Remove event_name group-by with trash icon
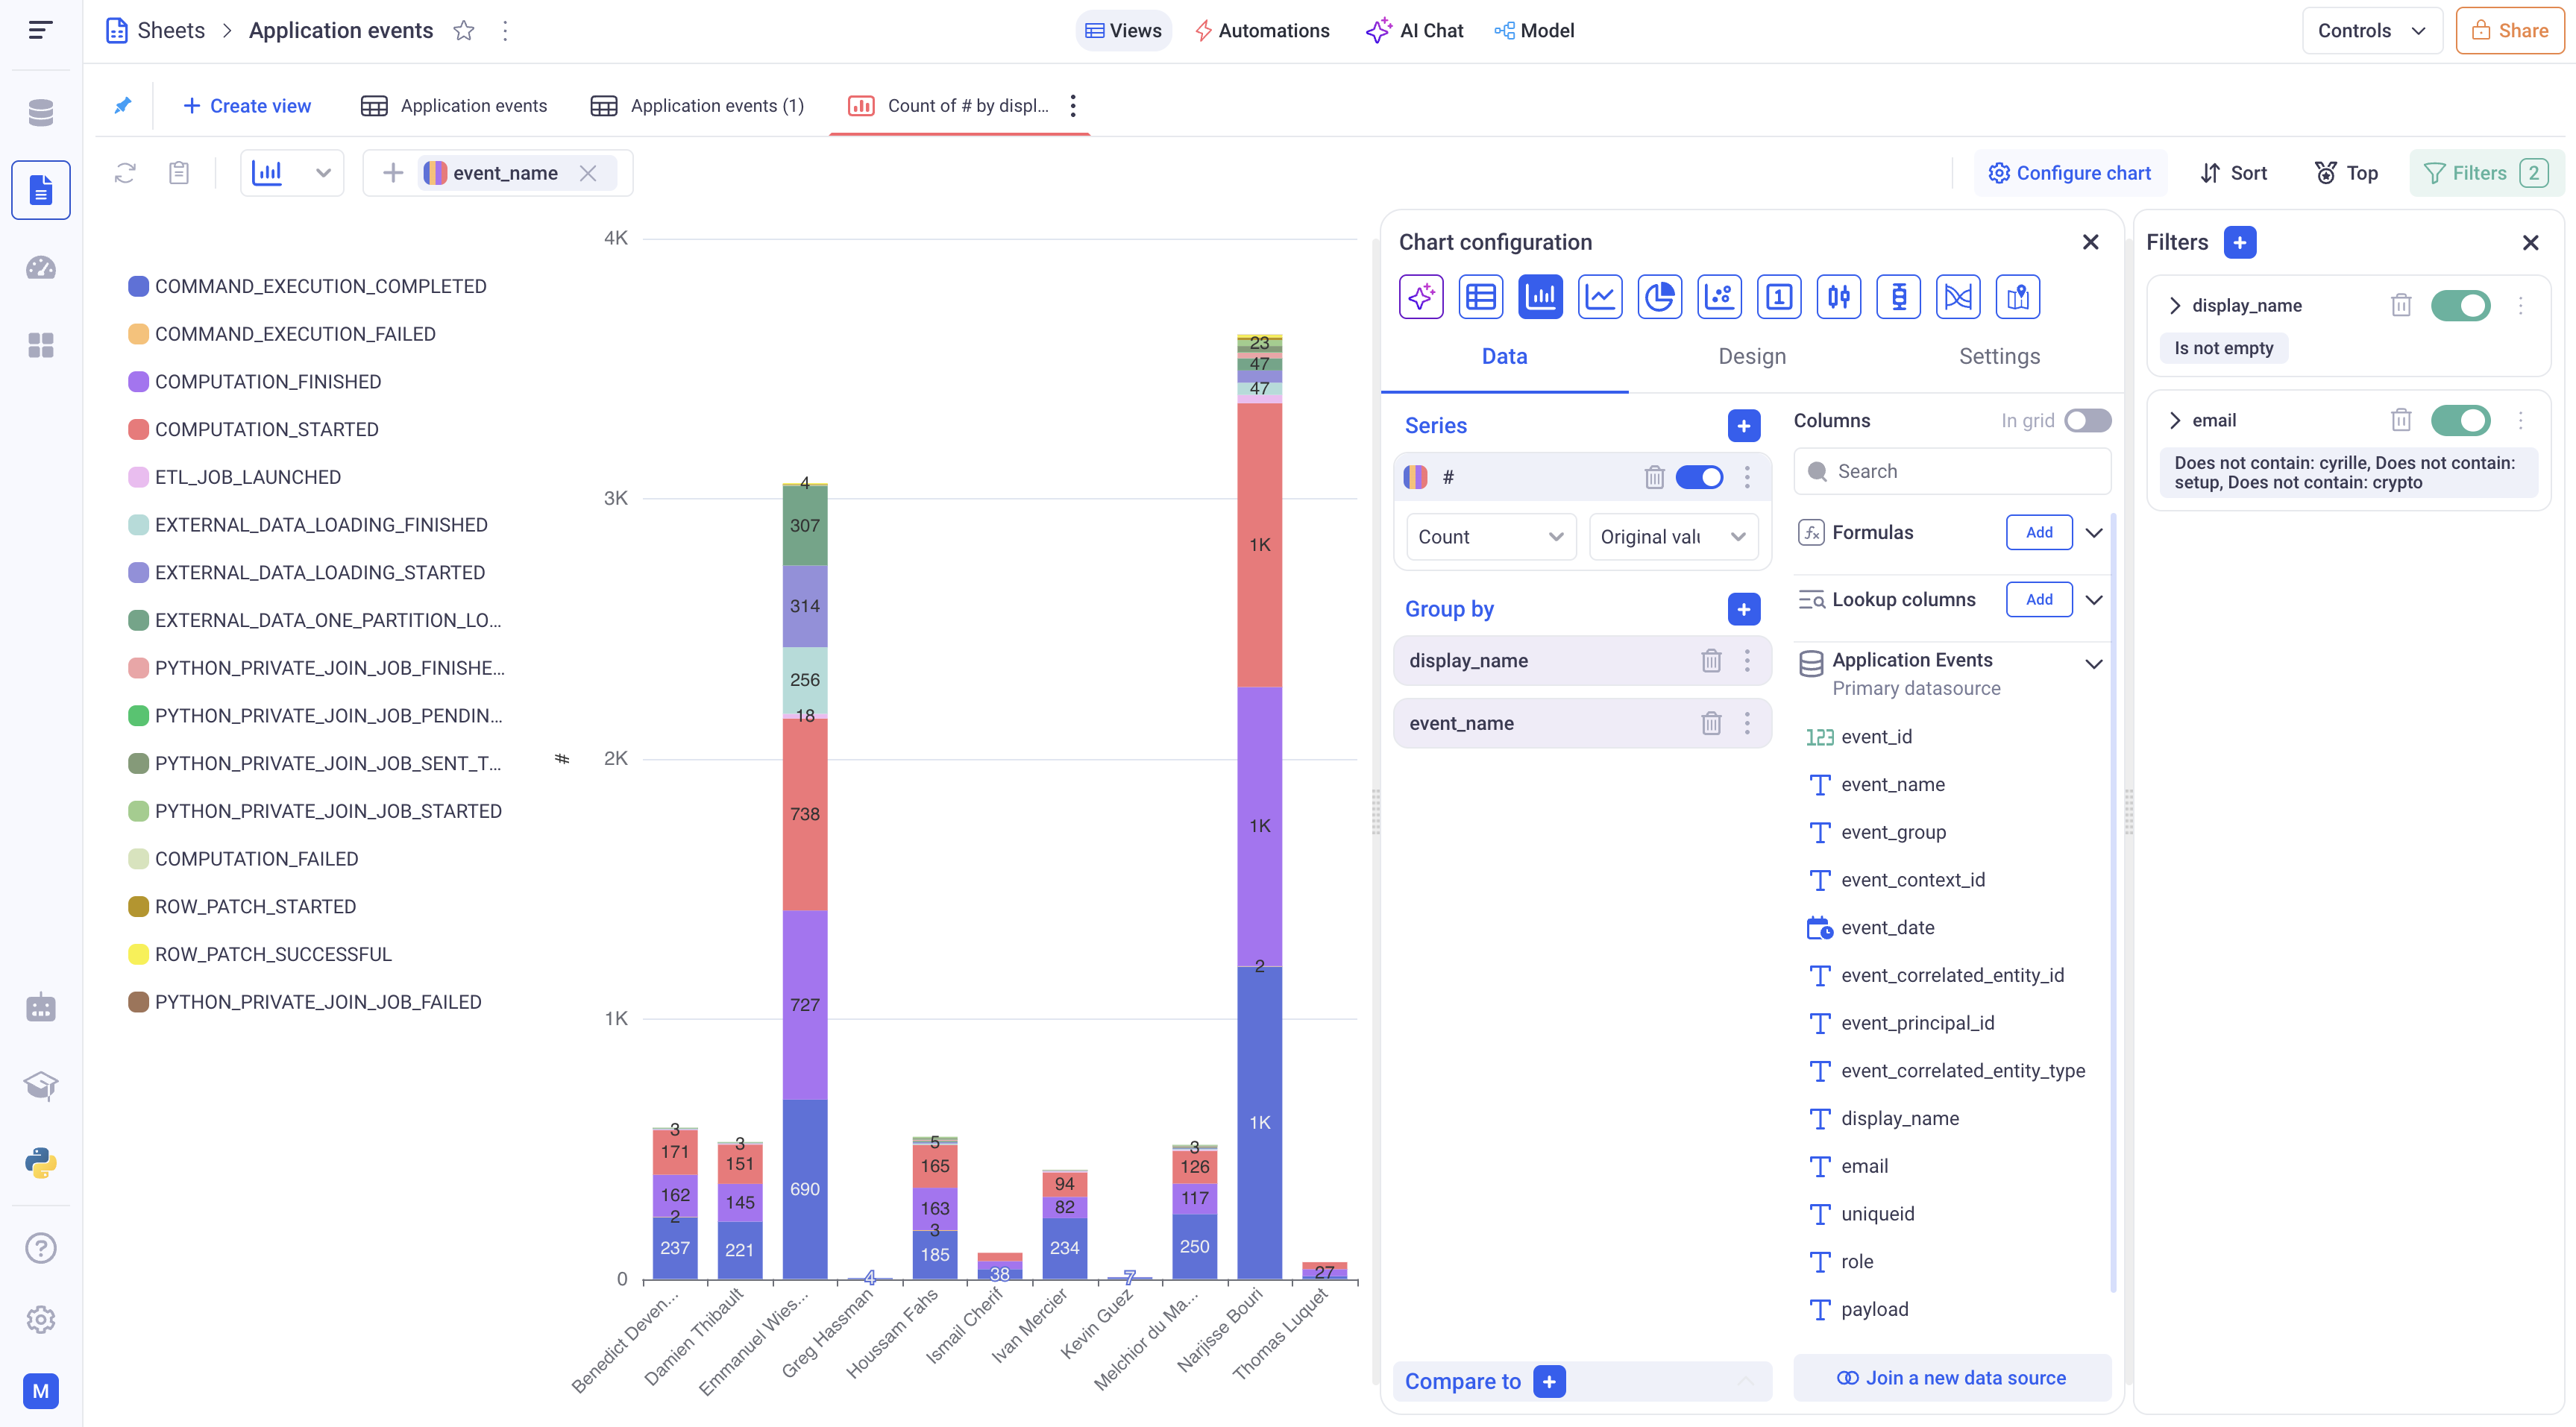Screen dimensions: 2576x1427 point(1711,723)
